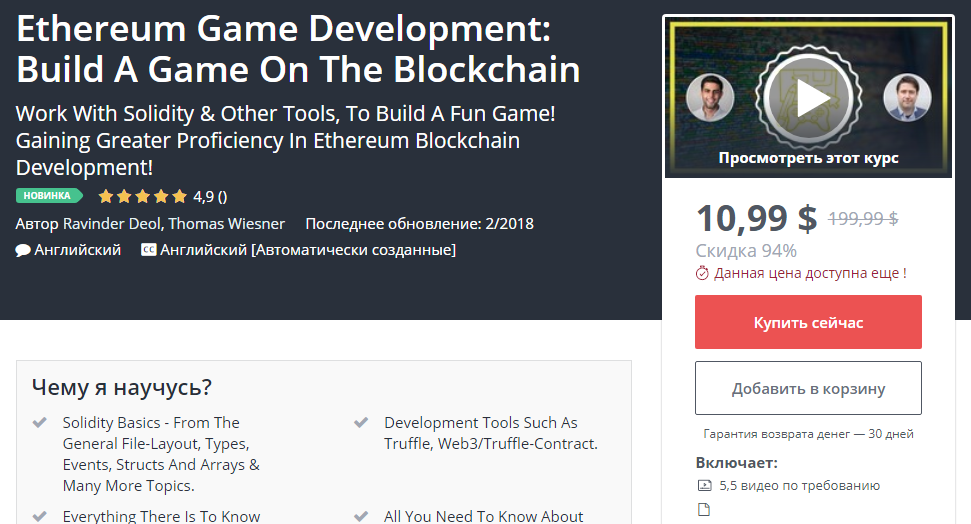The height and width of the screenshot is (524, 971).
Task: Click checkmark beside "Development Tools Such As"
Action: tap(361, 423)
